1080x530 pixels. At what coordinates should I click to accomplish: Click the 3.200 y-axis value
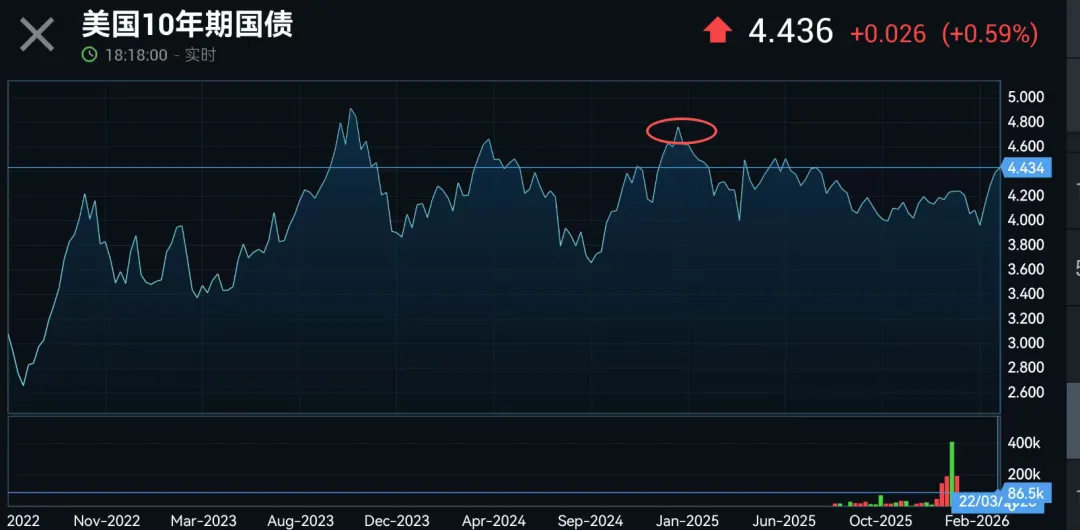pos(1026,318)
